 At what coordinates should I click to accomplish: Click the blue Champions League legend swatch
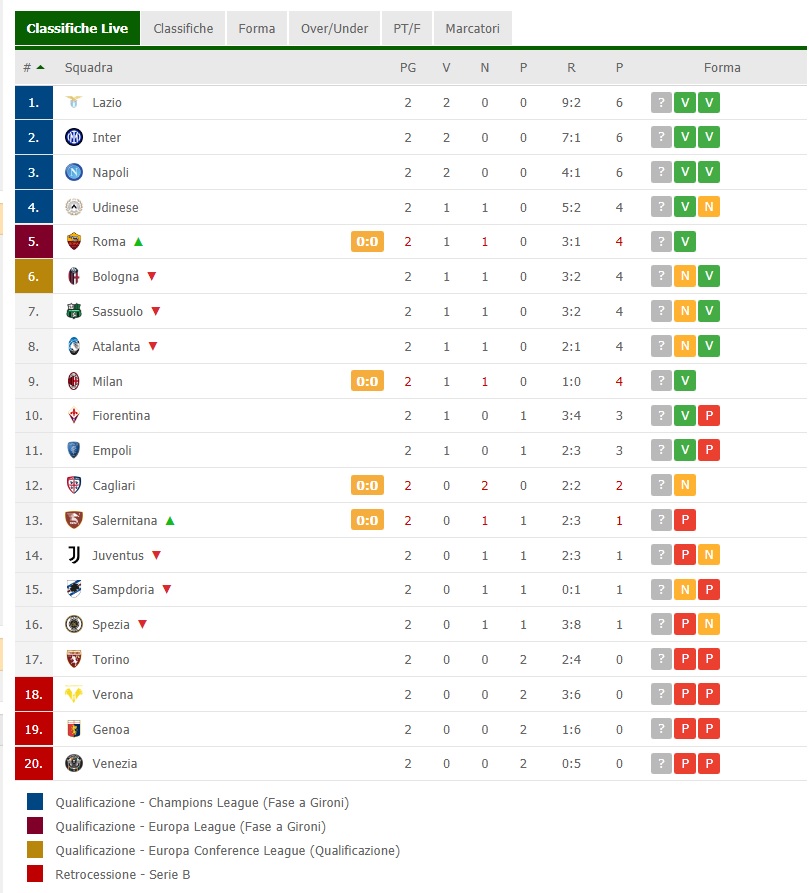[x=36, y=802]
